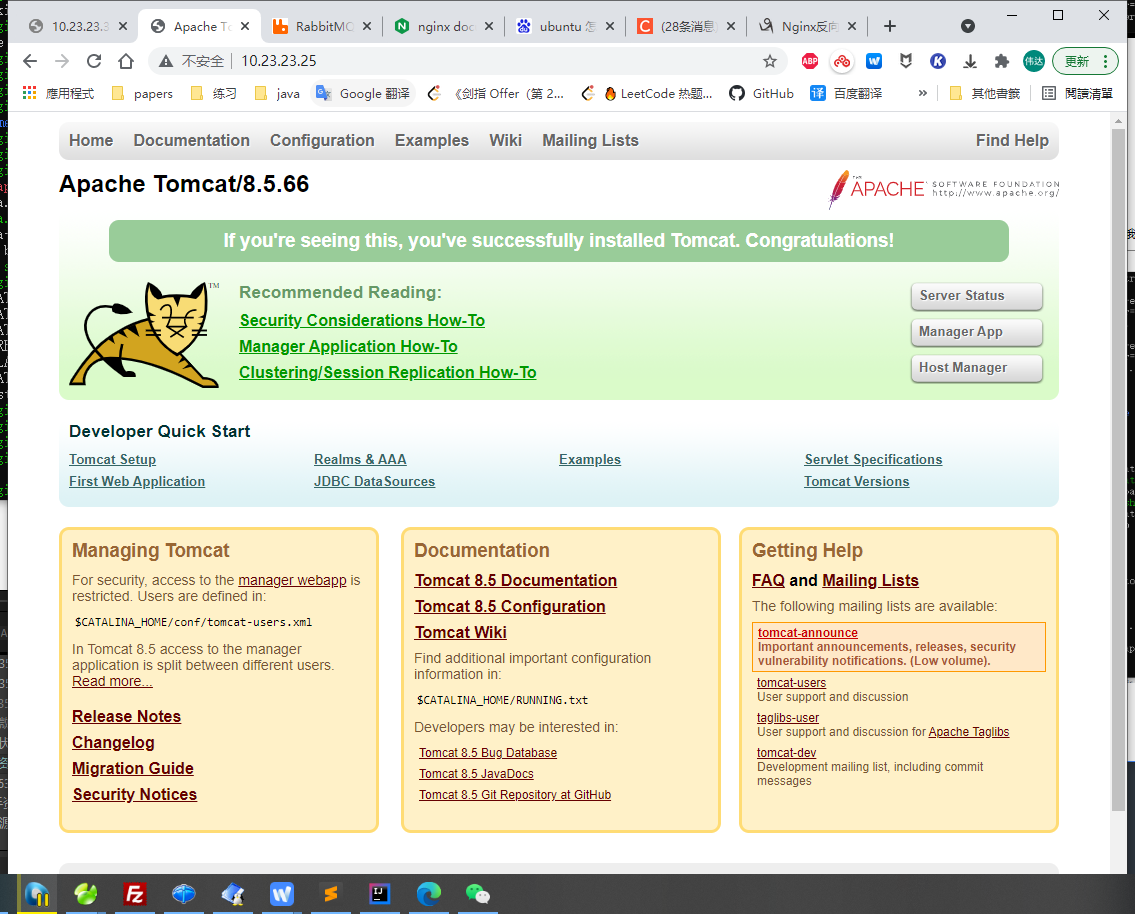1135x914 pixels.
Task: Open the Servlet Specifications link
Action: [873, 460]
